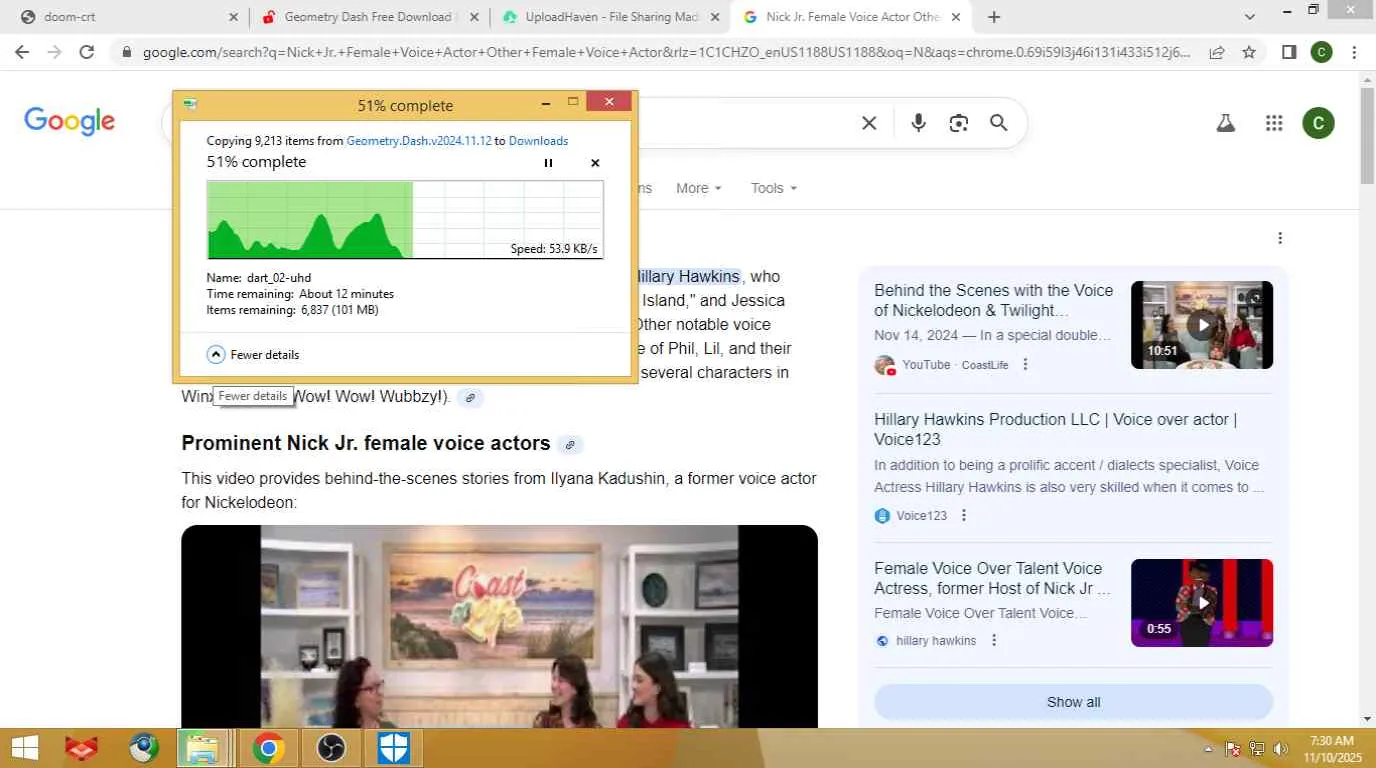
Task: View site information via the lock icon
Action: pos(126,52)
